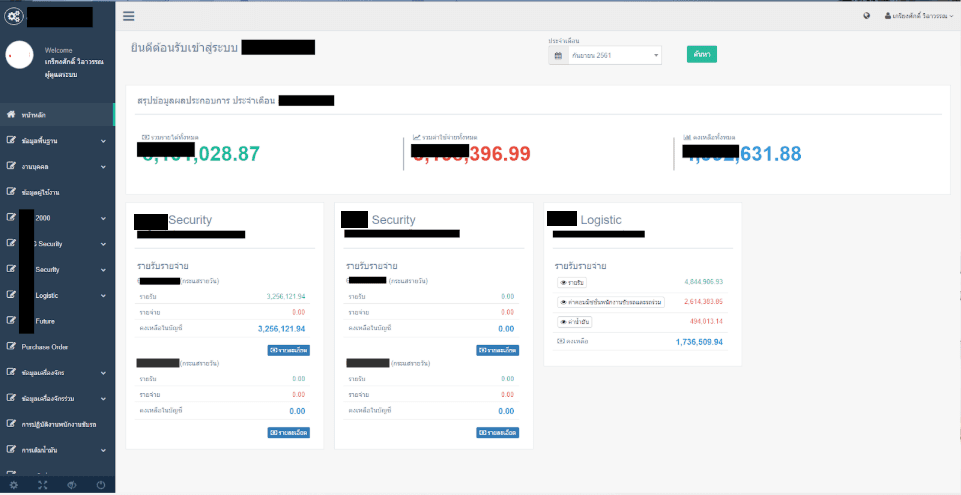
Task: Click the gears logo icon at top left
Action: coord(13,16)
